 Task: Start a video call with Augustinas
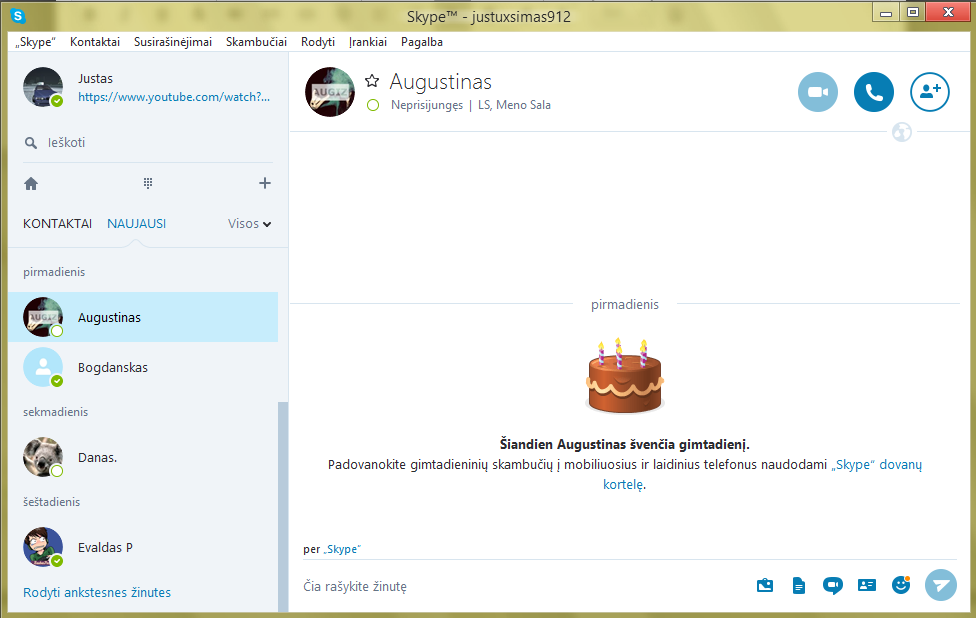[x=817, y=92]
